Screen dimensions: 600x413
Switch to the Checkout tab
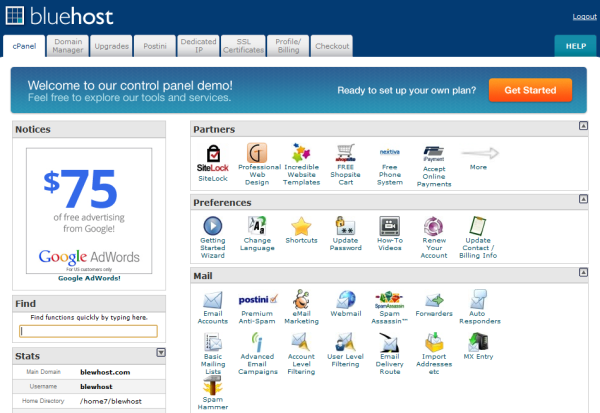tap(332, 46)
